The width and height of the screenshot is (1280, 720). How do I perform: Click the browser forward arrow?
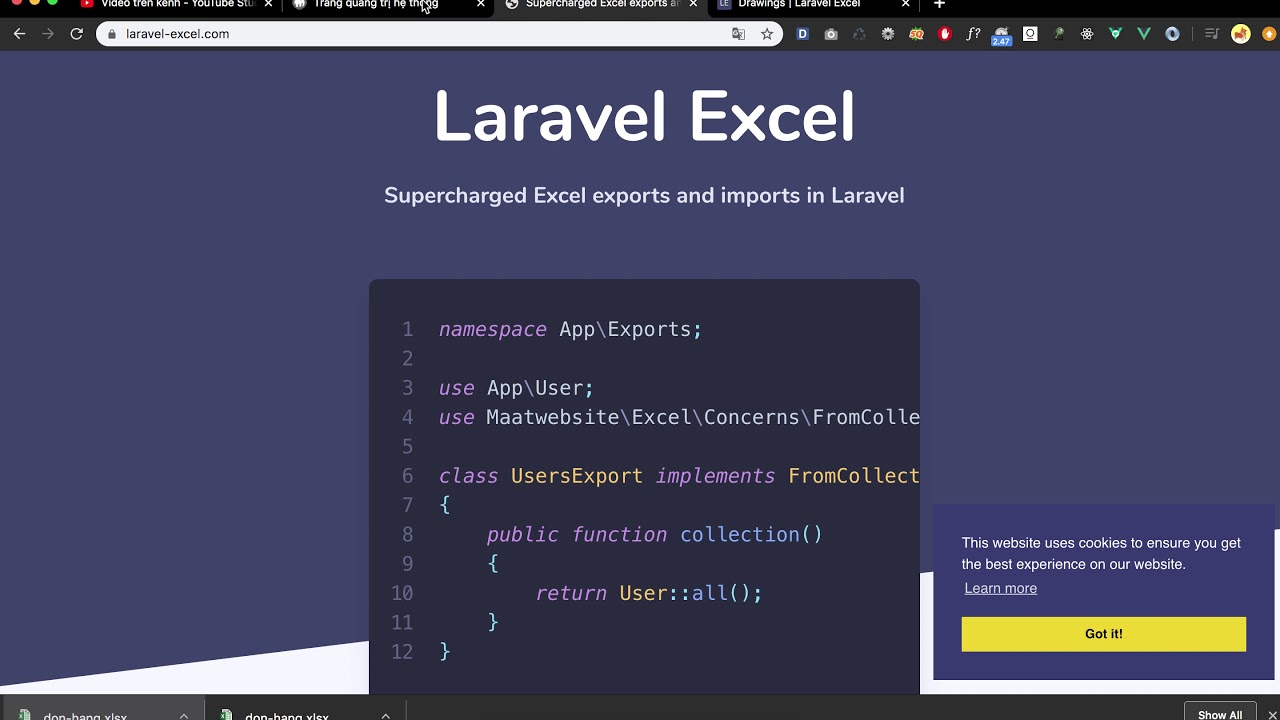[48, 34]
